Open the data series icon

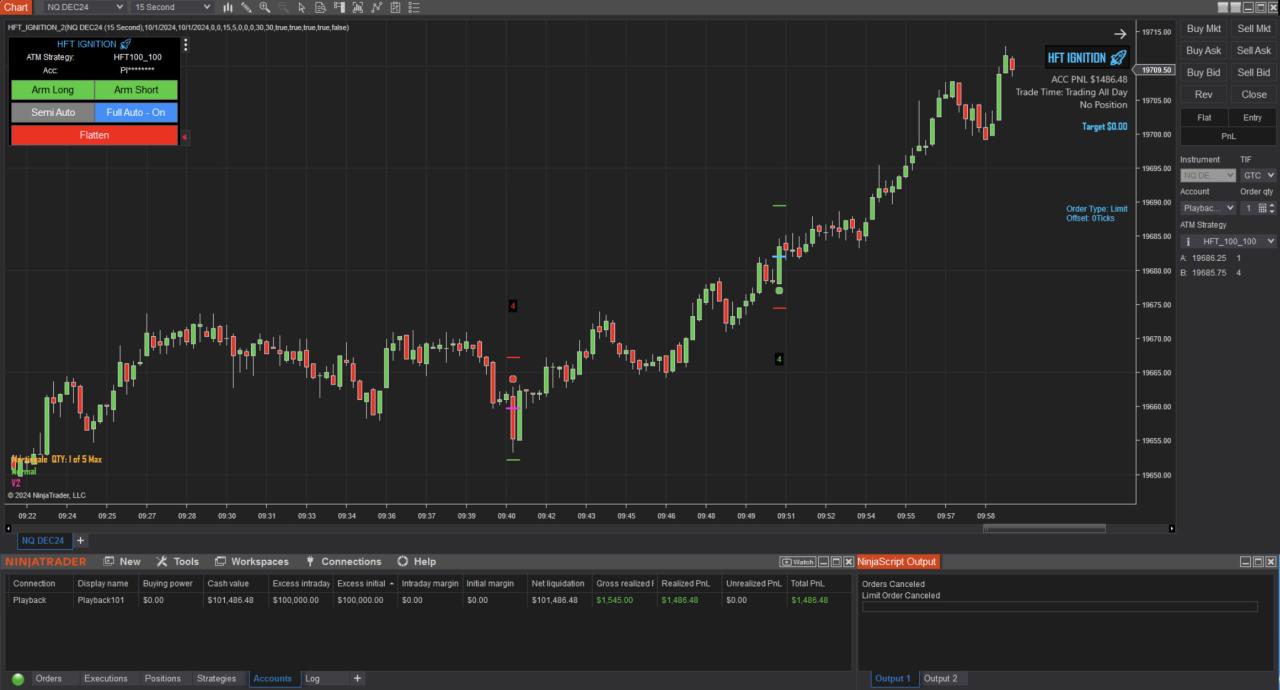[358, 7]
